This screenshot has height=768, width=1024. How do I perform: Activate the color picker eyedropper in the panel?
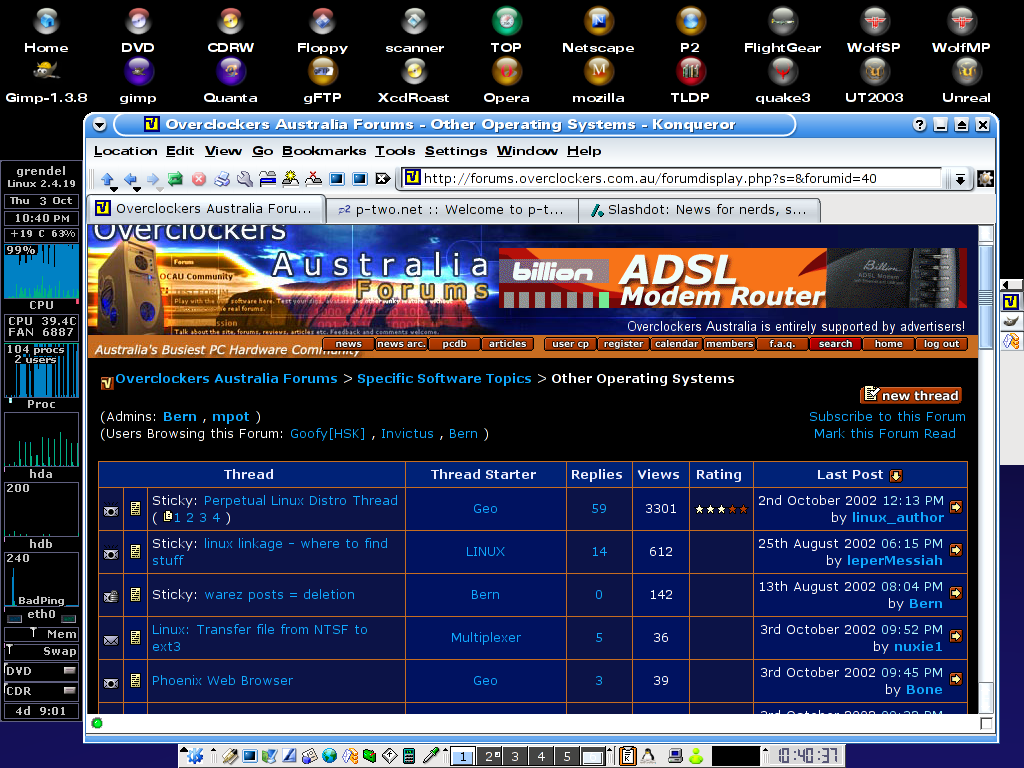430,756
